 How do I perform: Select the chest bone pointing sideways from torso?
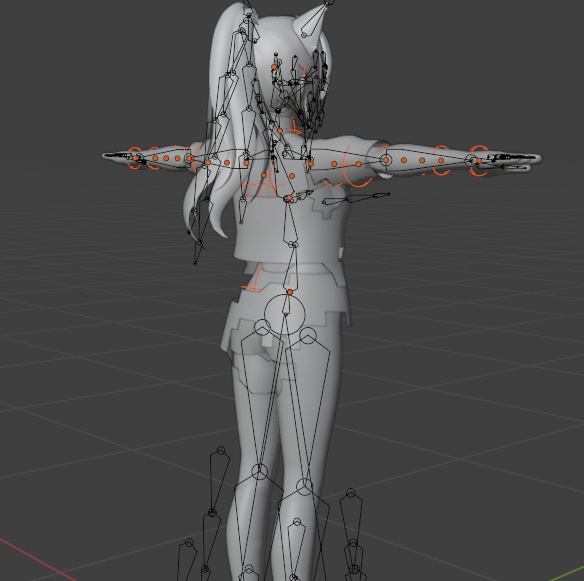pyautogui.click(x=356, y=199)
